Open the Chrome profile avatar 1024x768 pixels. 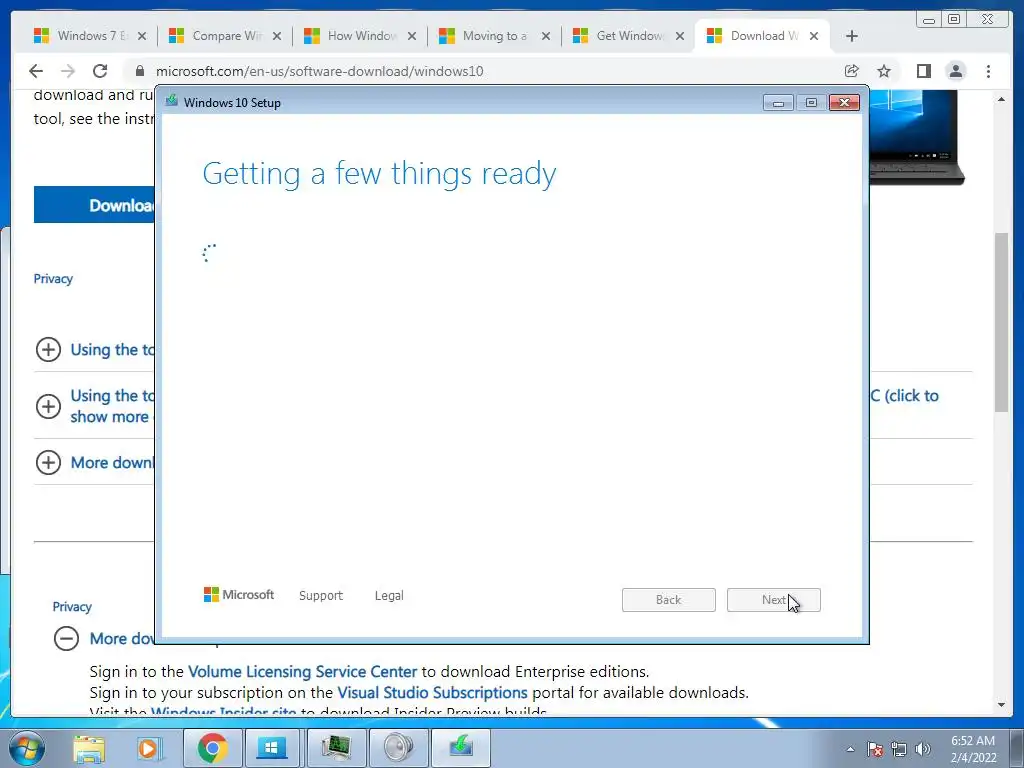955,71
